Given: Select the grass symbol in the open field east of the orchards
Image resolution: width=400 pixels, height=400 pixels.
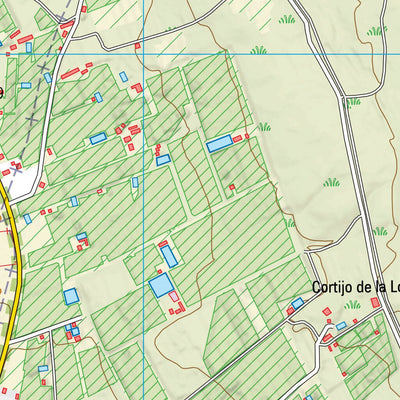Looking at the screenshot, I should [331, 182].
